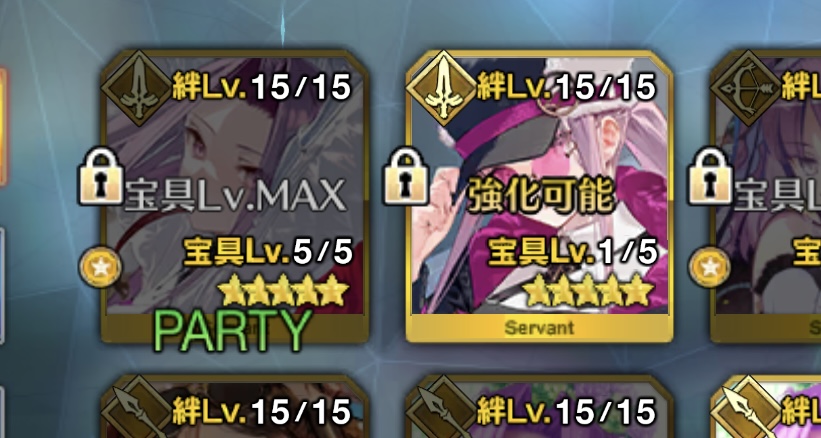
Task: Click the Lancer icon on bottom-middle card
Action: [x=442, y=411]
